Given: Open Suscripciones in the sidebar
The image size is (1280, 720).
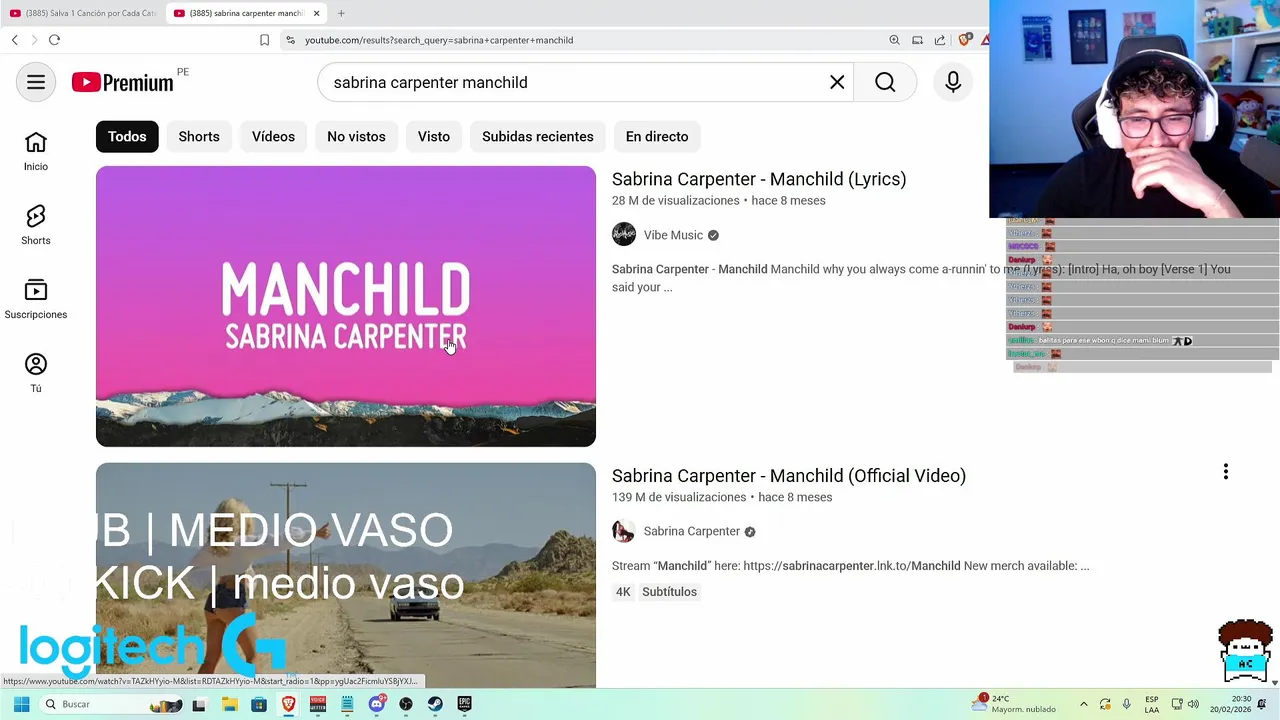Looking at the screenshot, I should [36, 300].
